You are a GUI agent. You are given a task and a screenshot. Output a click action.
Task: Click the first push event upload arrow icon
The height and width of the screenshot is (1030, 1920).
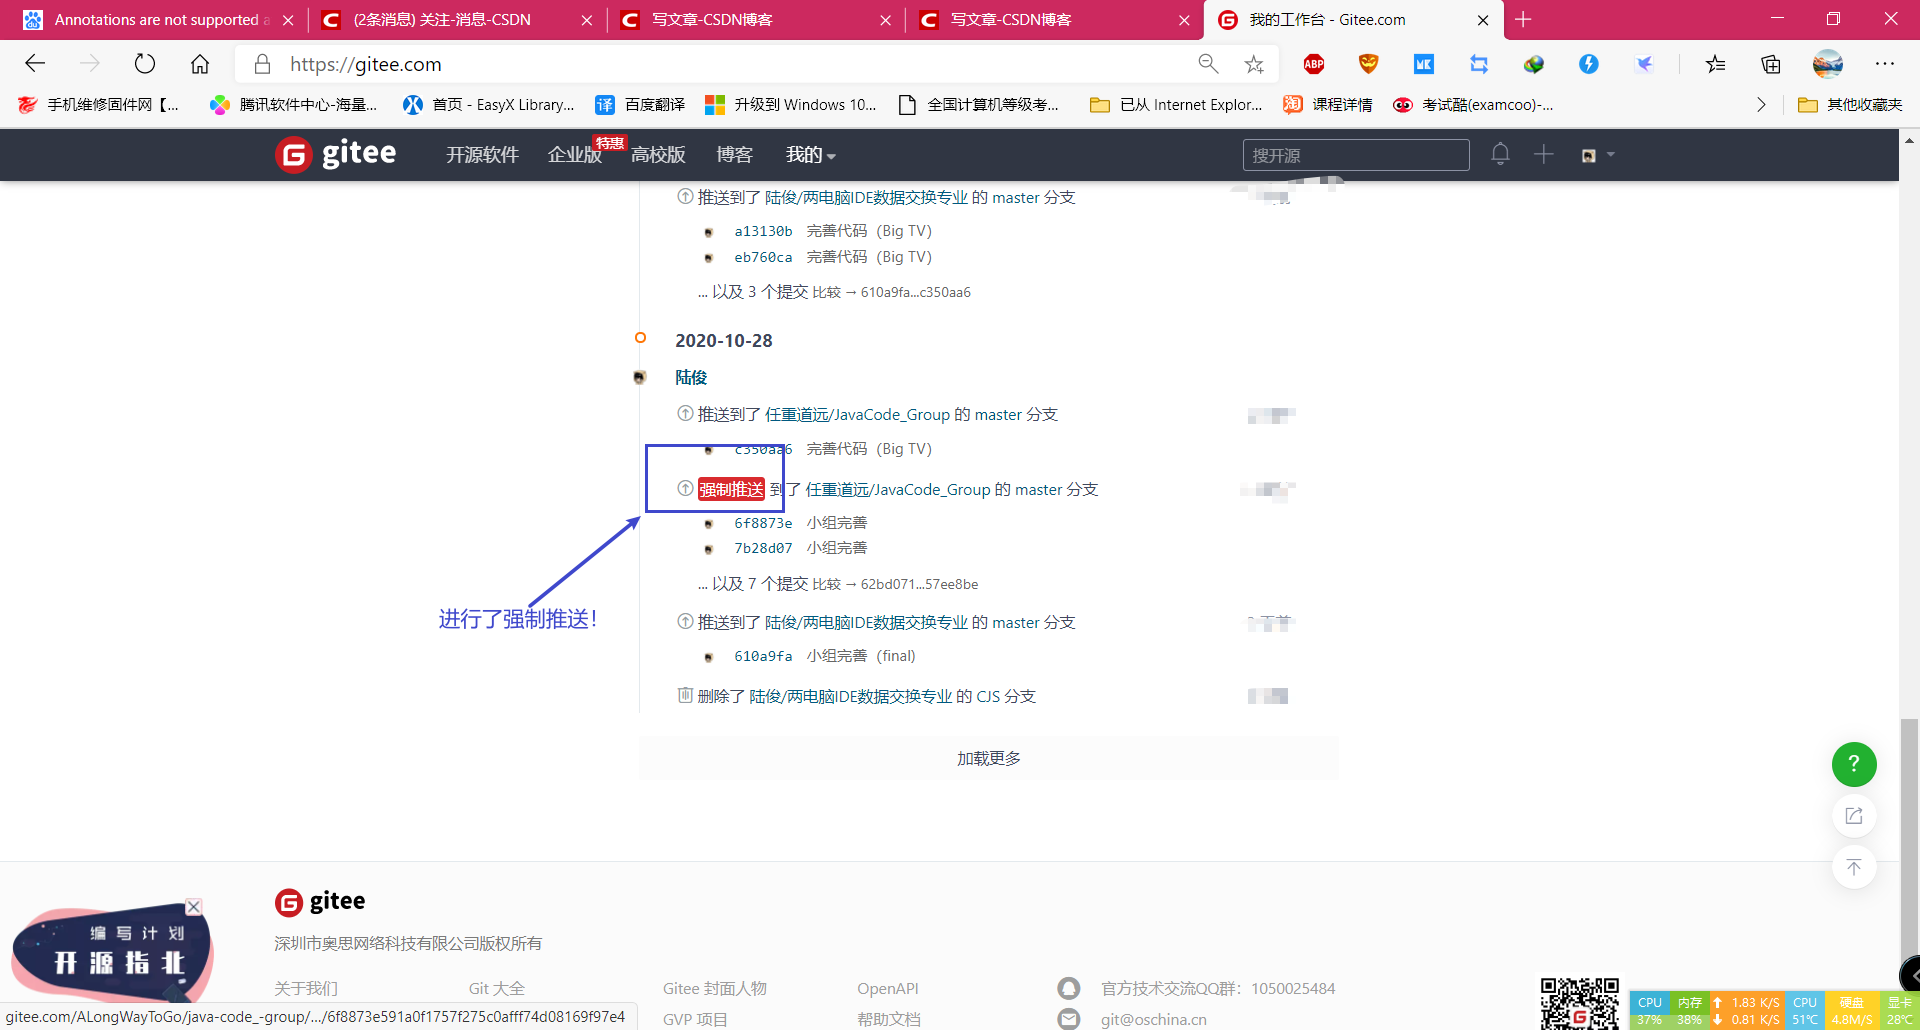coord(684,197)
